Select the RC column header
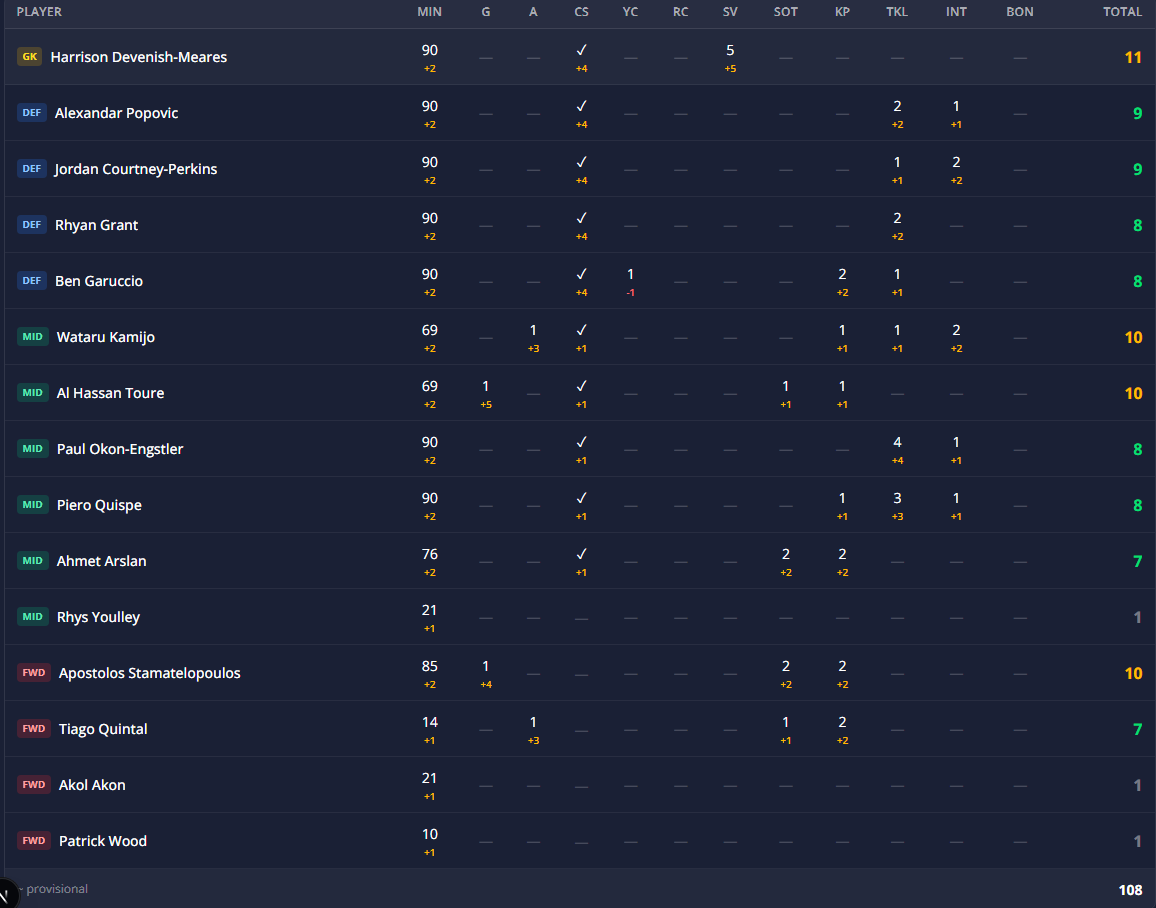The image size is (1156, 908). coord(680,12)
